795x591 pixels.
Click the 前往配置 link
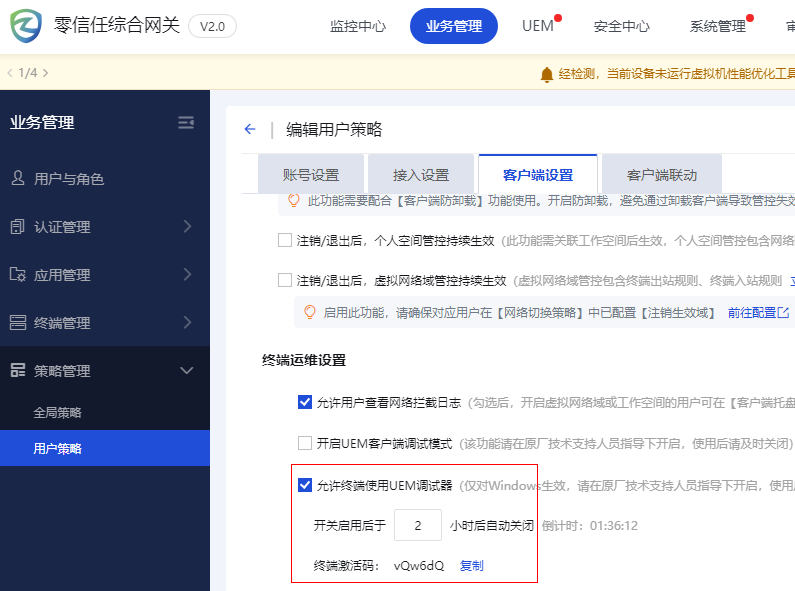tap(750, 313)
